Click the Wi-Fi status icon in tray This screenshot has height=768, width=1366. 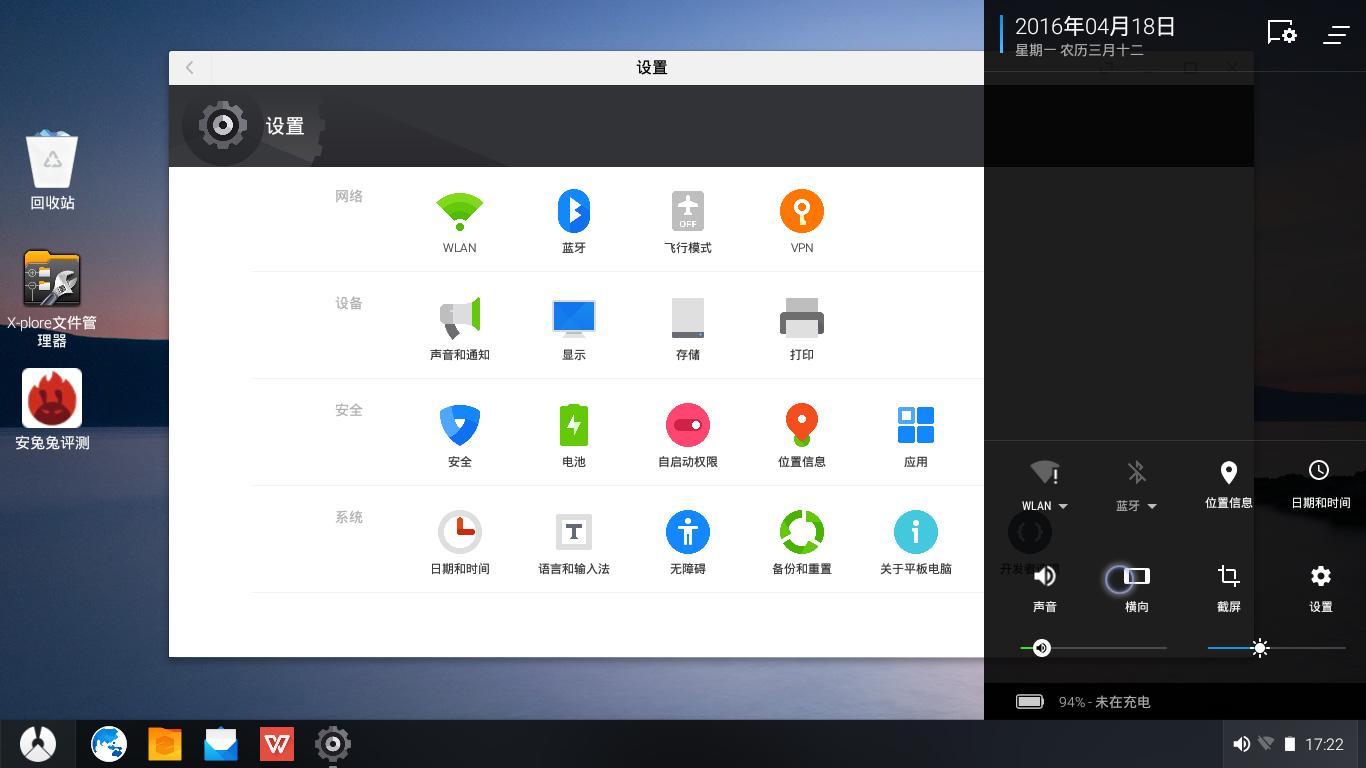pos(1266,744)
